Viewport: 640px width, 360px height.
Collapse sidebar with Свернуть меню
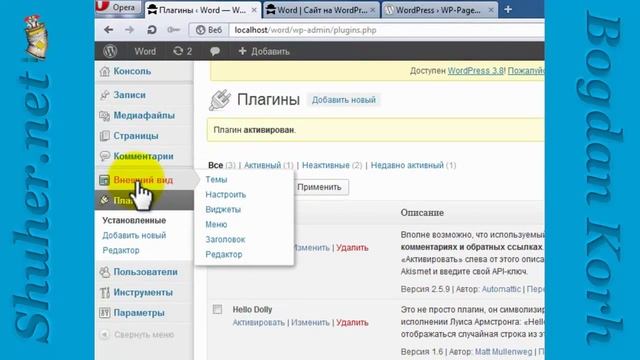[138, 334]
